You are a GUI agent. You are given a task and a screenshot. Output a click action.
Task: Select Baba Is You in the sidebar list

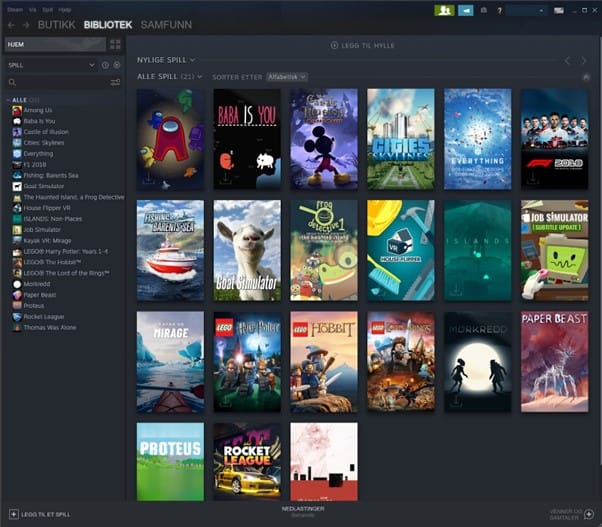point(39,121)
